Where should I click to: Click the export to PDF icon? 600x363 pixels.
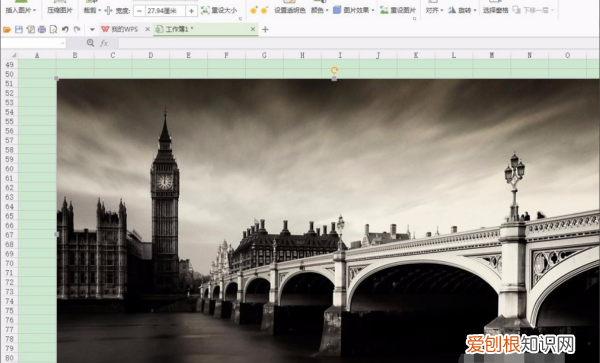30,29
